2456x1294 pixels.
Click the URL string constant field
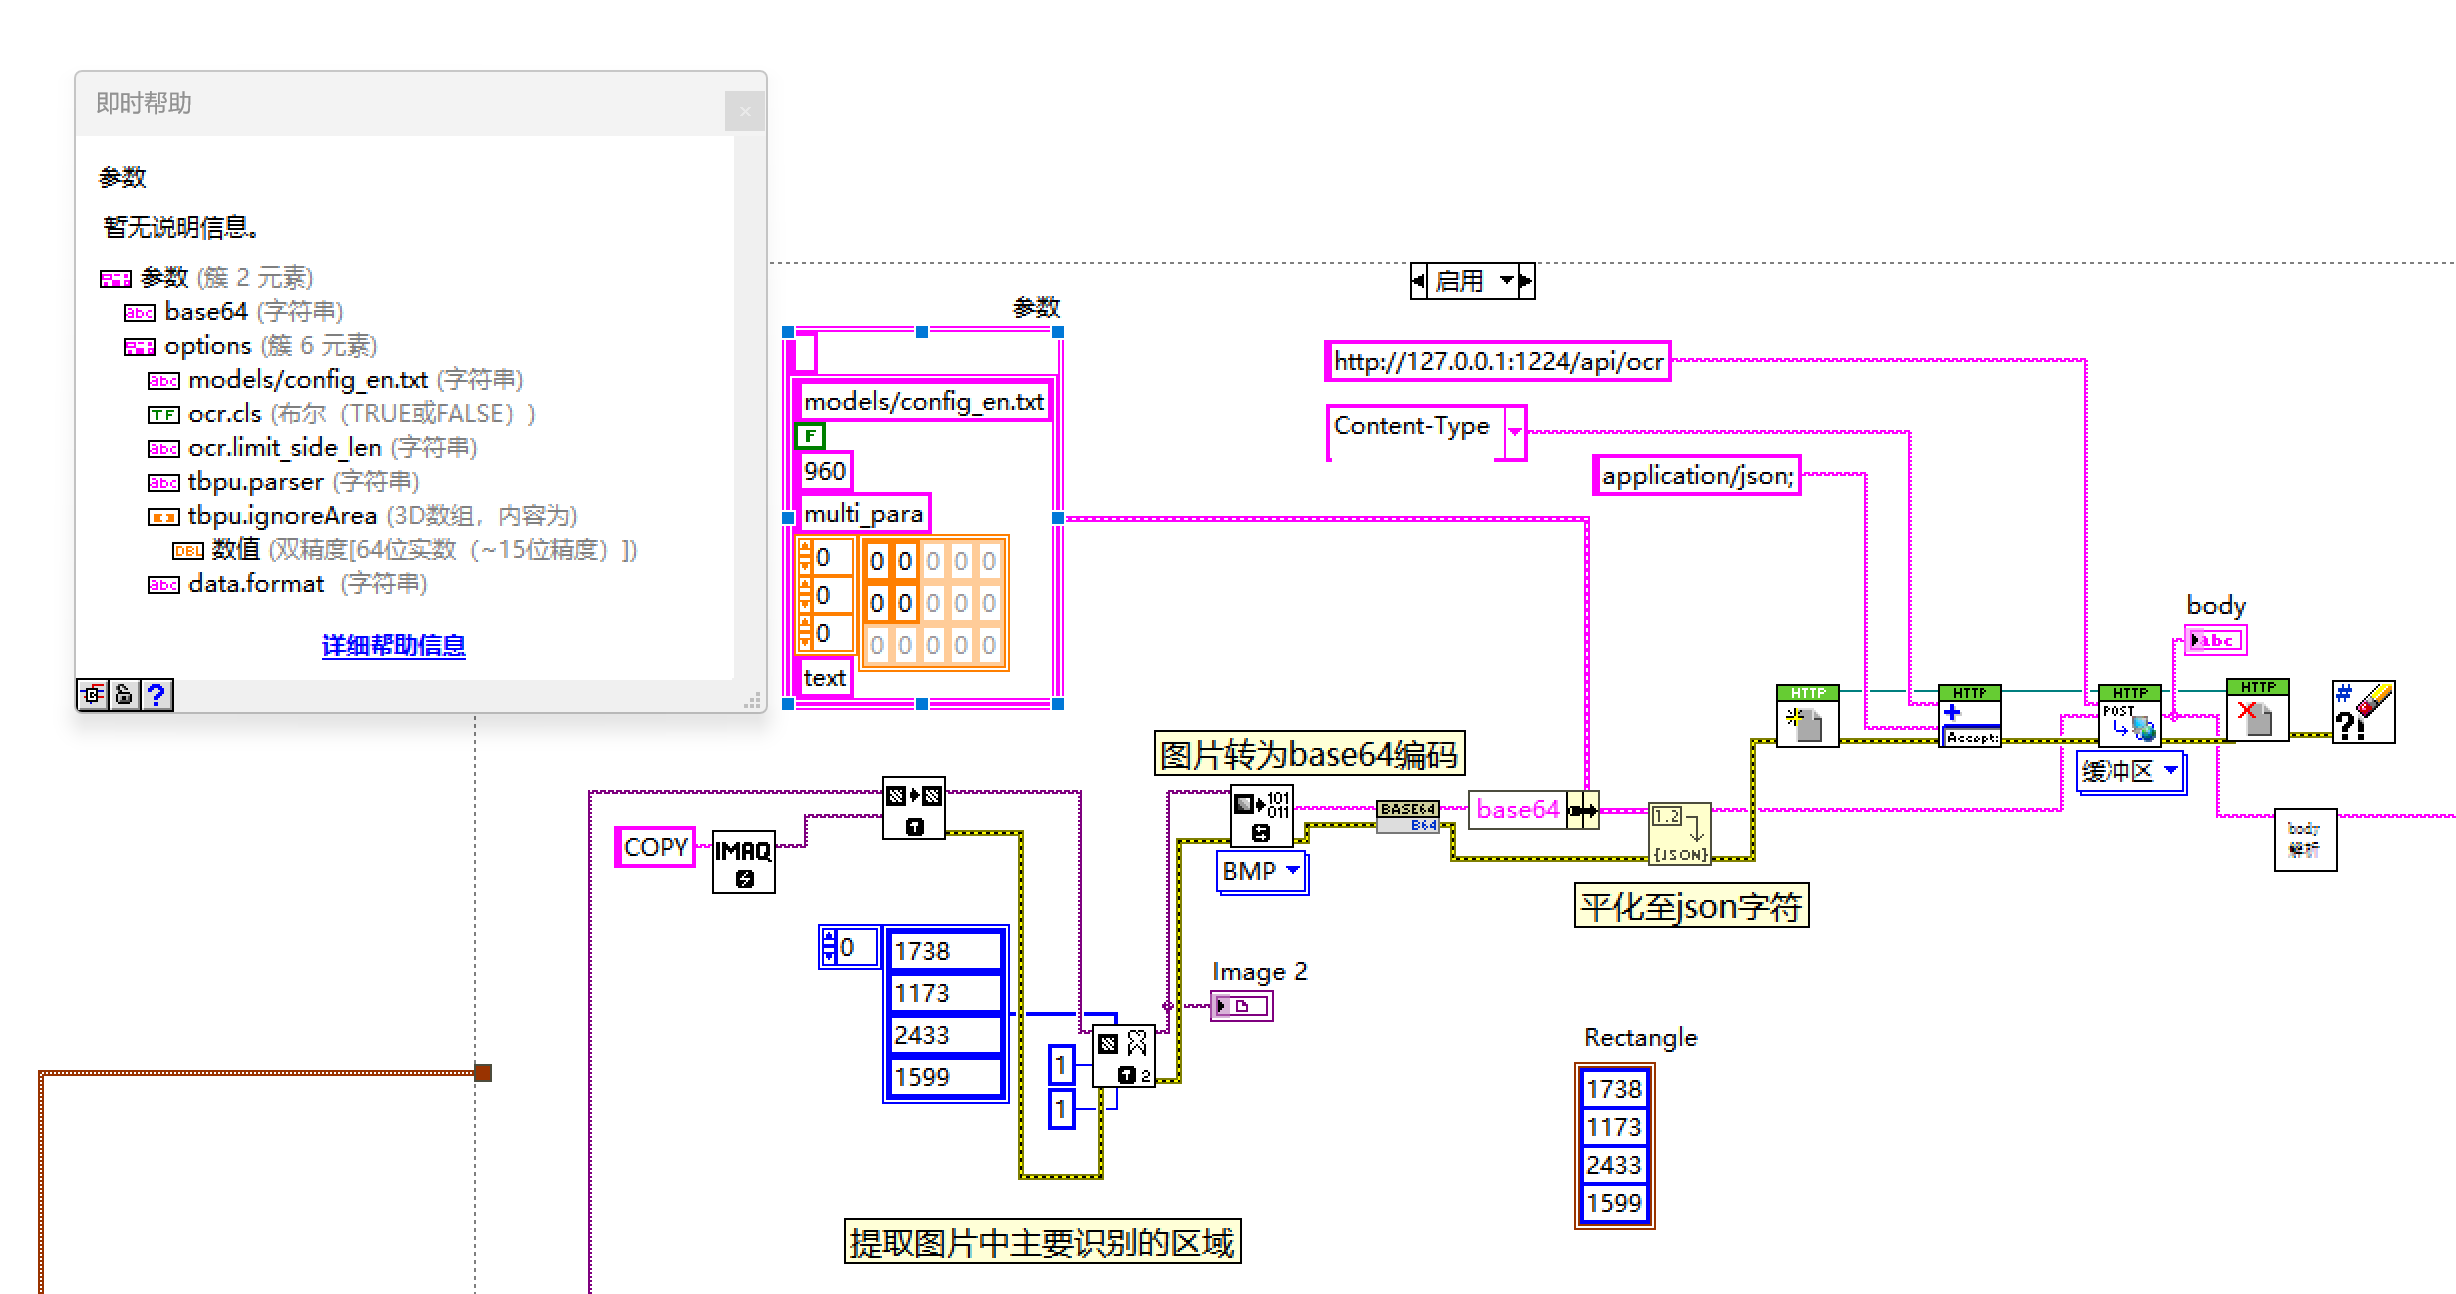1497,362
